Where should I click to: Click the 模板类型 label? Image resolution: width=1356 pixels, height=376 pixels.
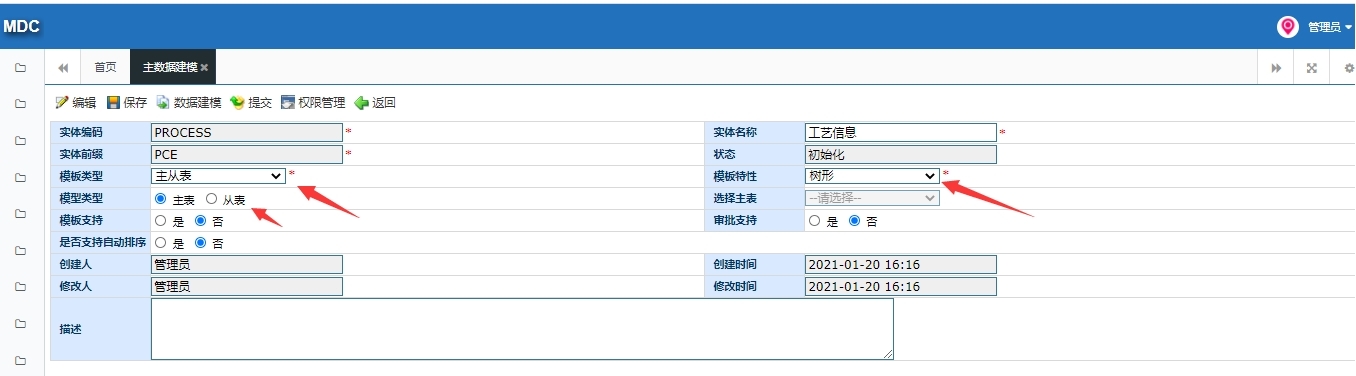(81, 176)
